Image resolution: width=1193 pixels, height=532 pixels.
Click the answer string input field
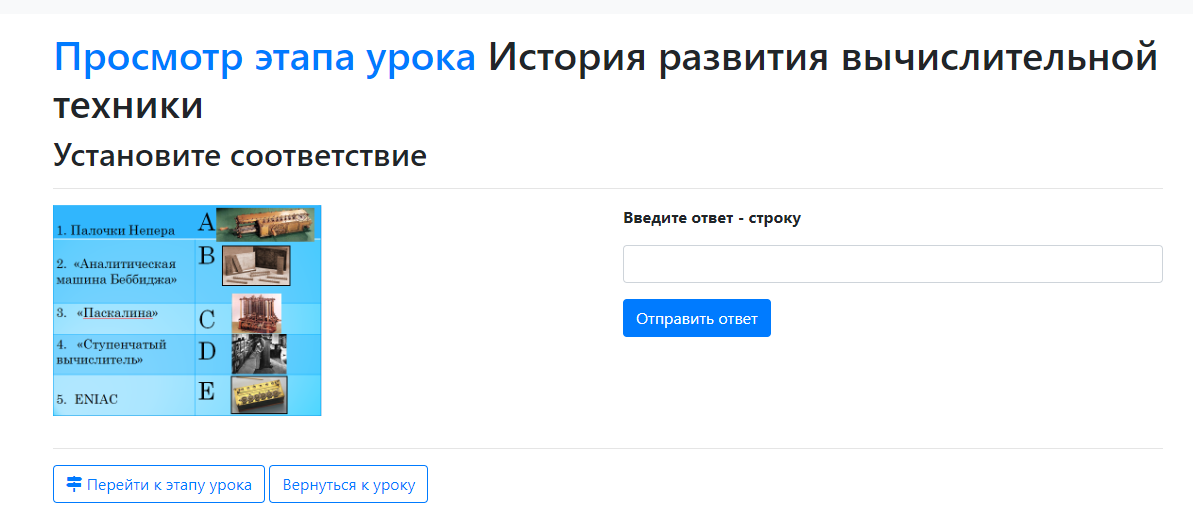pos(892,264)
